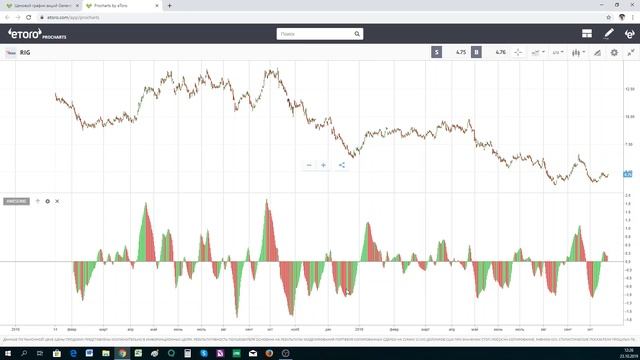640x360 pixels.
Task: Open the chart layout grid icon
Action: (x=587, y=33)
